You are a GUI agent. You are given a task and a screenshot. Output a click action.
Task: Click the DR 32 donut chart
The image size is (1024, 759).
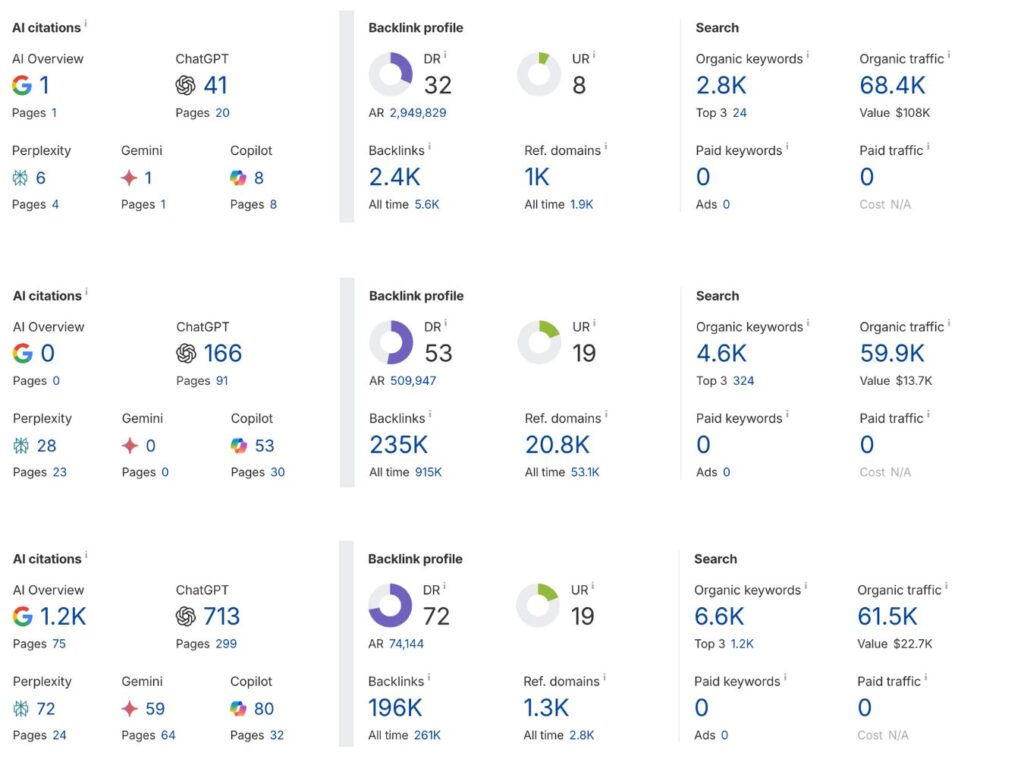(392, 72)
